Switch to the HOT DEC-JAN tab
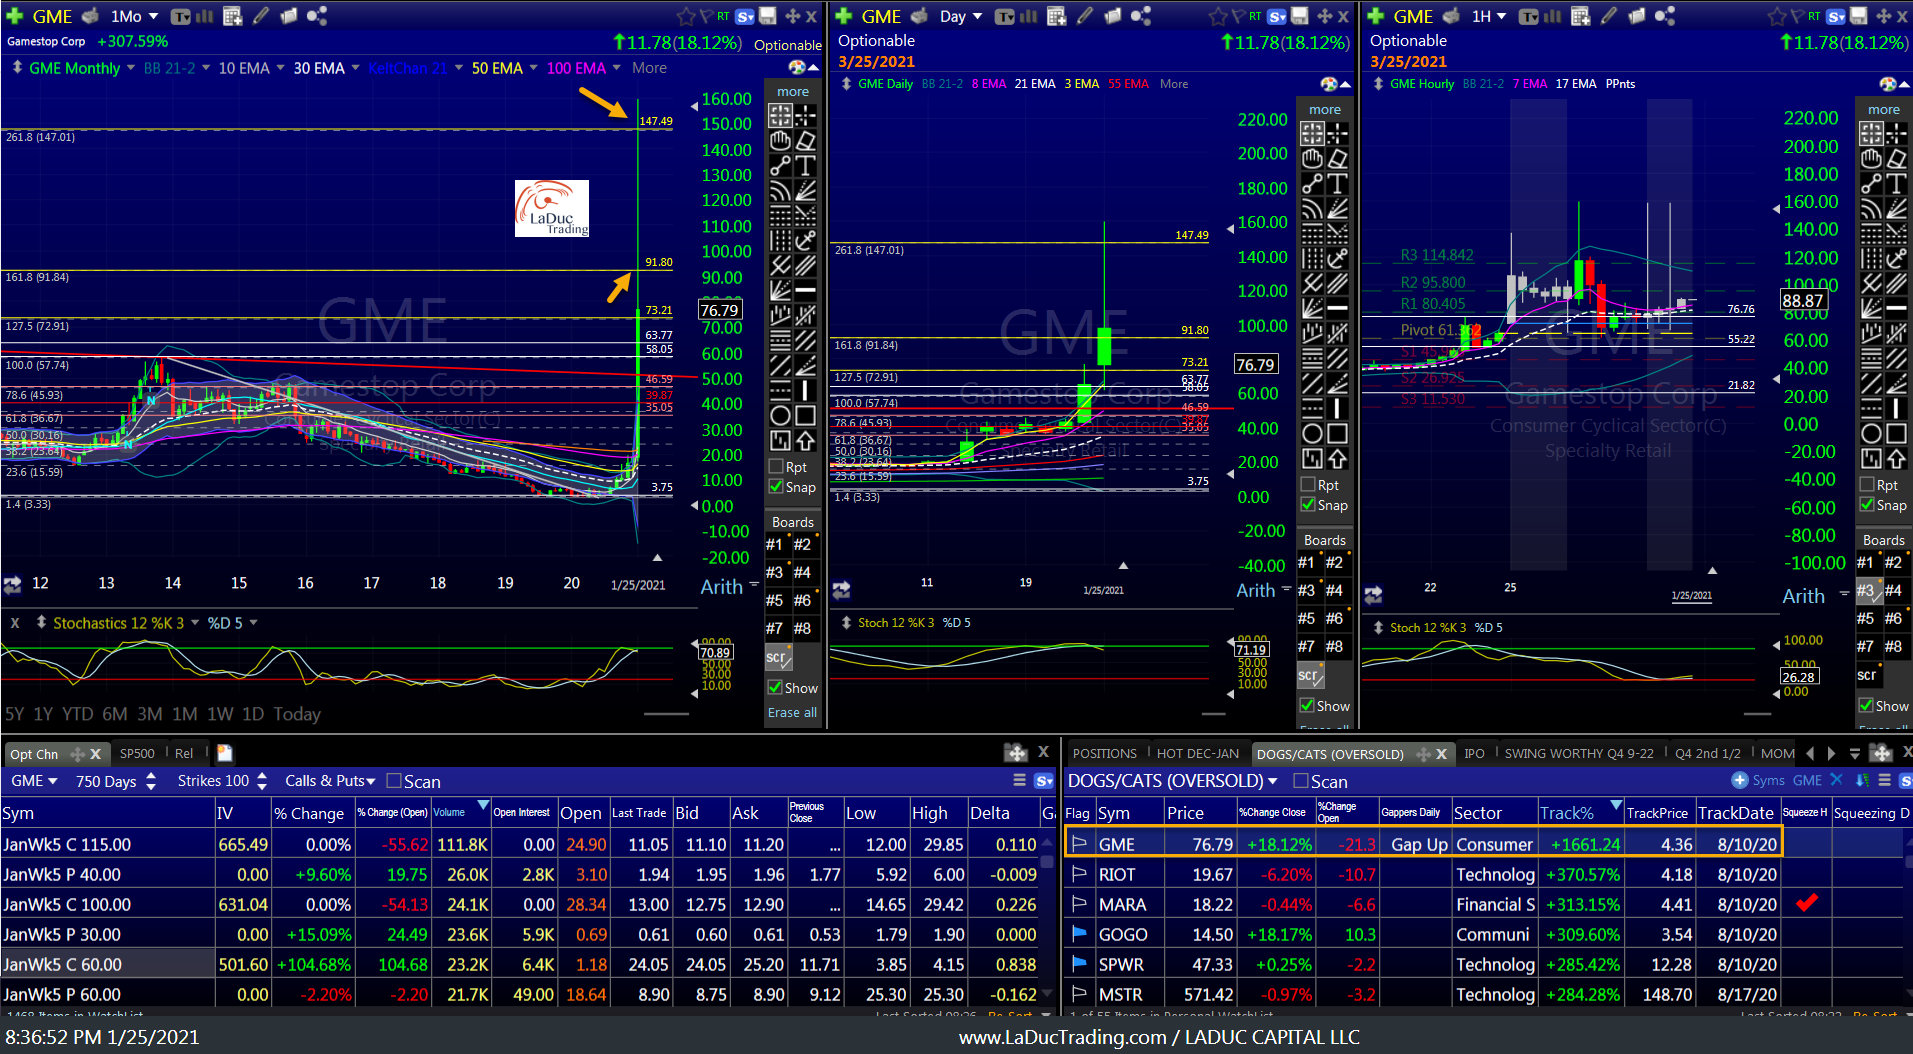Viewport: 1913px width, 1054px height. pos(1197,753)
